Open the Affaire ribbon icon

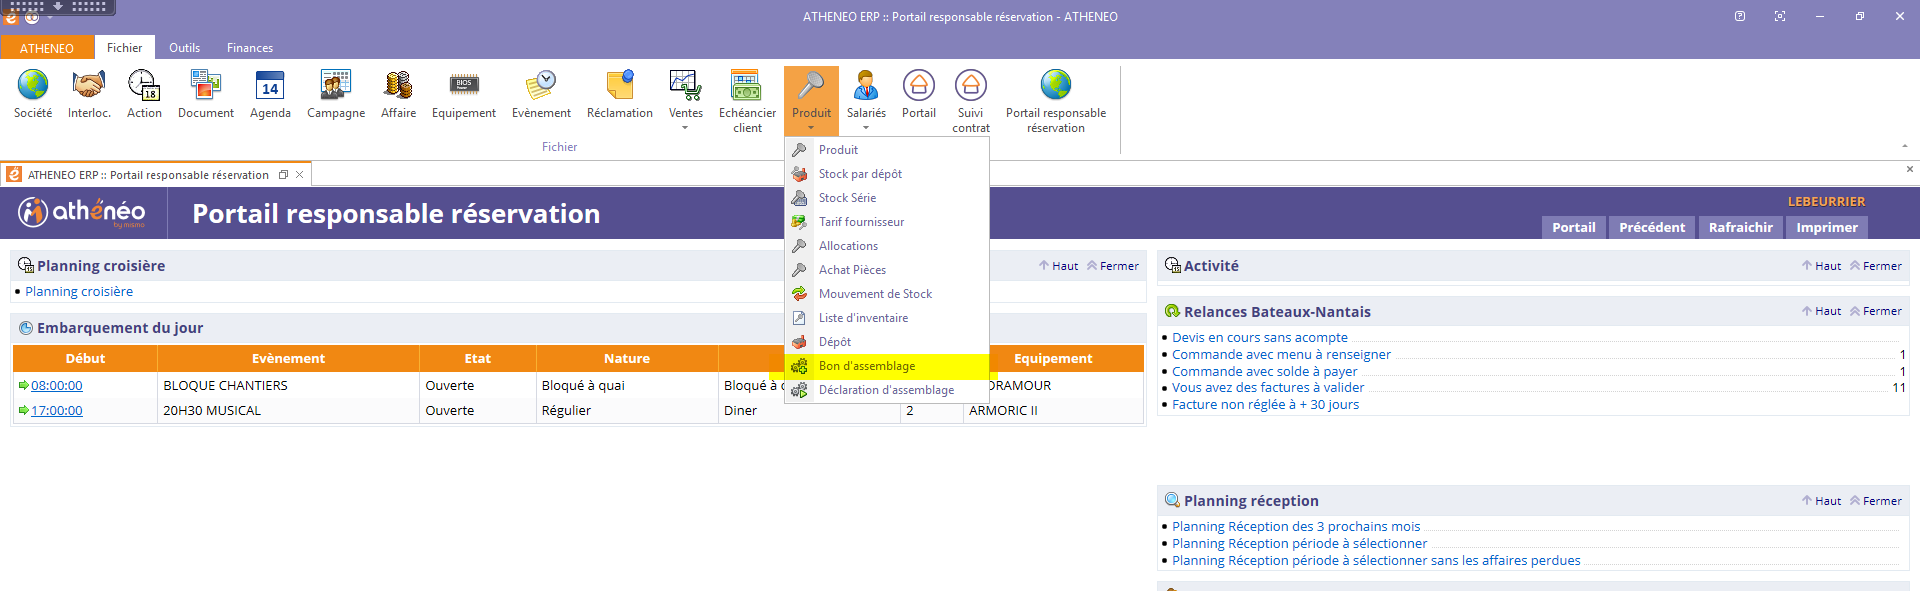(398, 95)
